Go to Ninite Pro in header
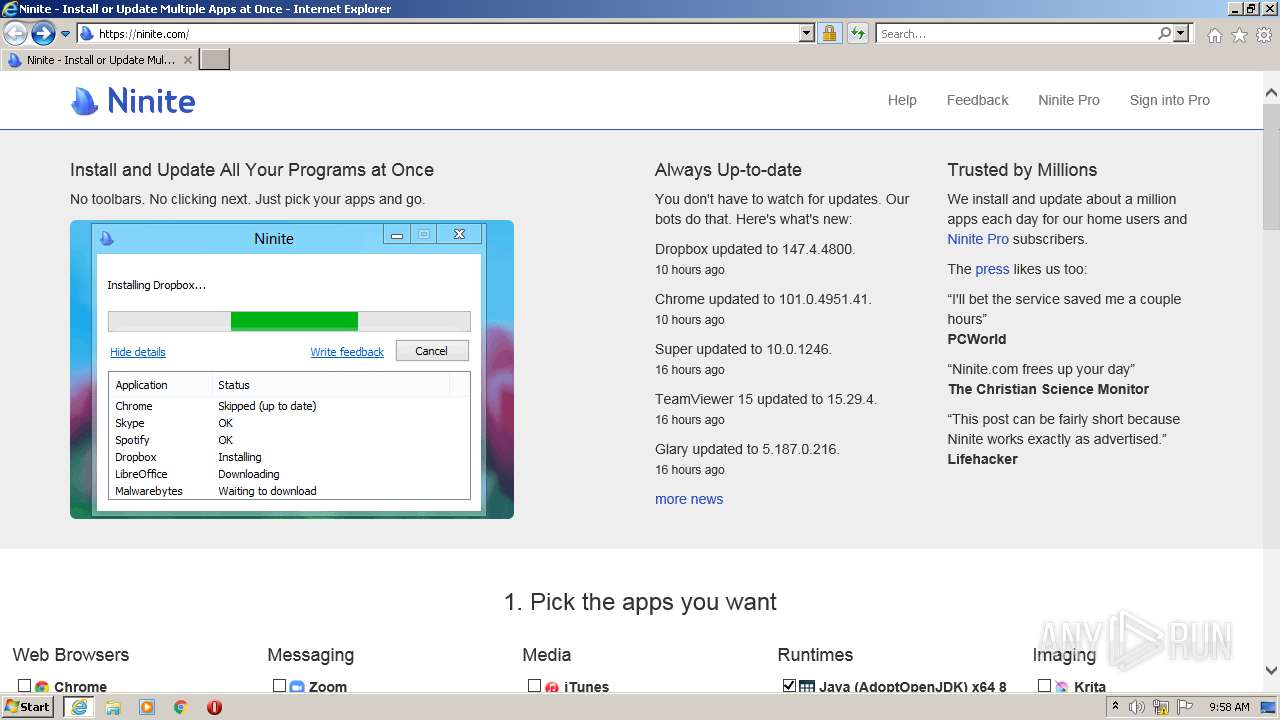 (1068, 100)
